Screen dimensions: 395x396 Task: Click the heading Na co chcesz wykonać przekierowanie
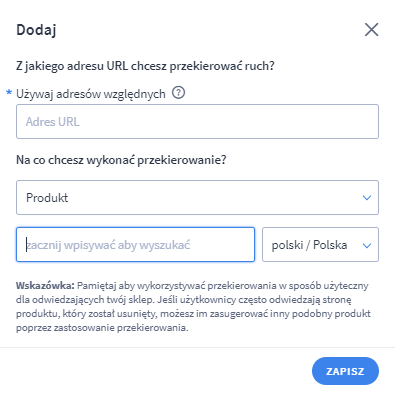pyautogui.click(x=121, y=160)
